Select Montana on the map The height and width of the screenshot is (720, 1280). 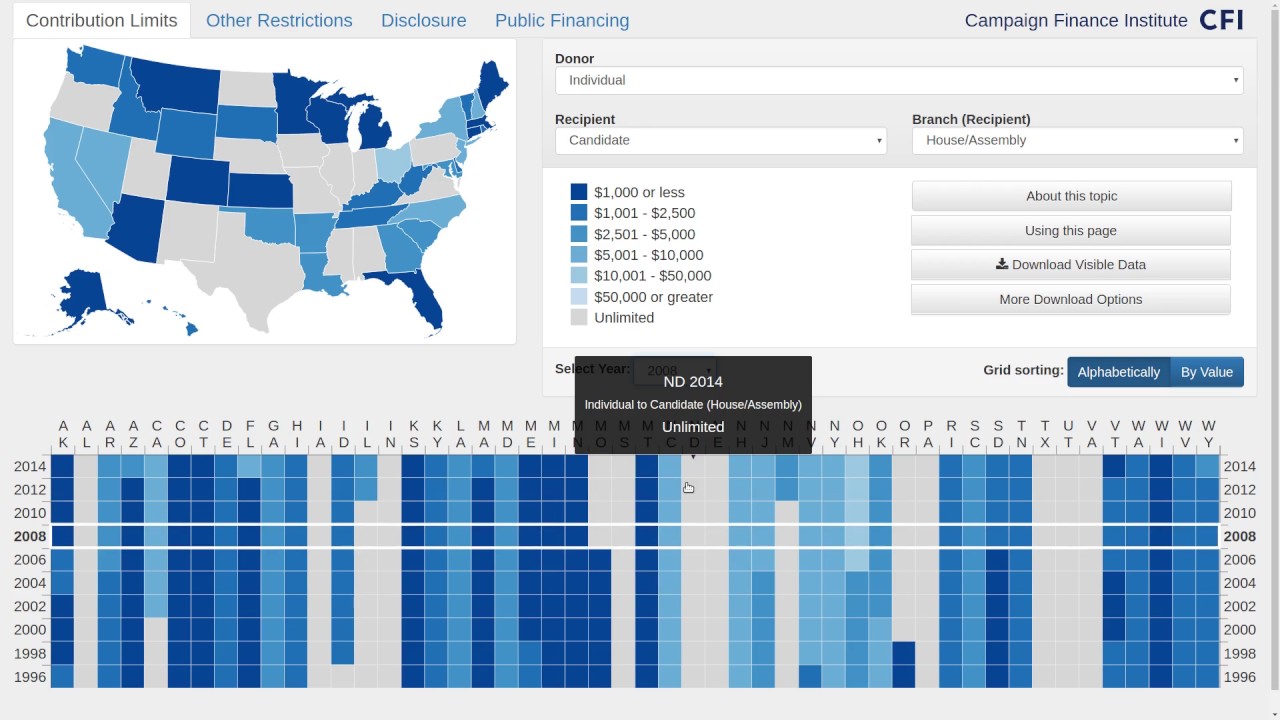click(178, 84)
